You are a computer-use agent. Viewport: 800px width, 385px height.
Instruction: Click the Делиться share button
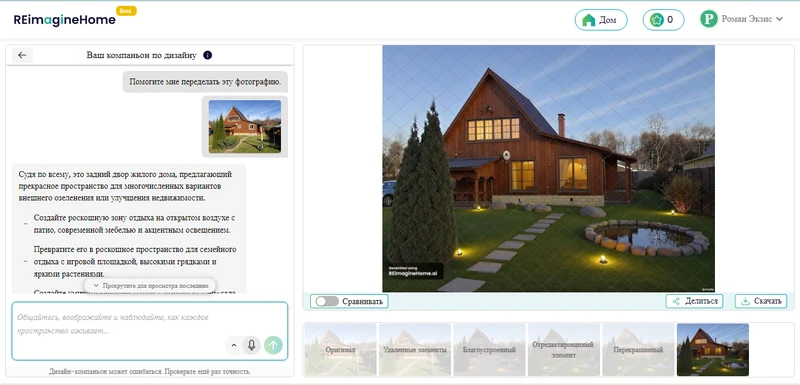tap(694, 301)
